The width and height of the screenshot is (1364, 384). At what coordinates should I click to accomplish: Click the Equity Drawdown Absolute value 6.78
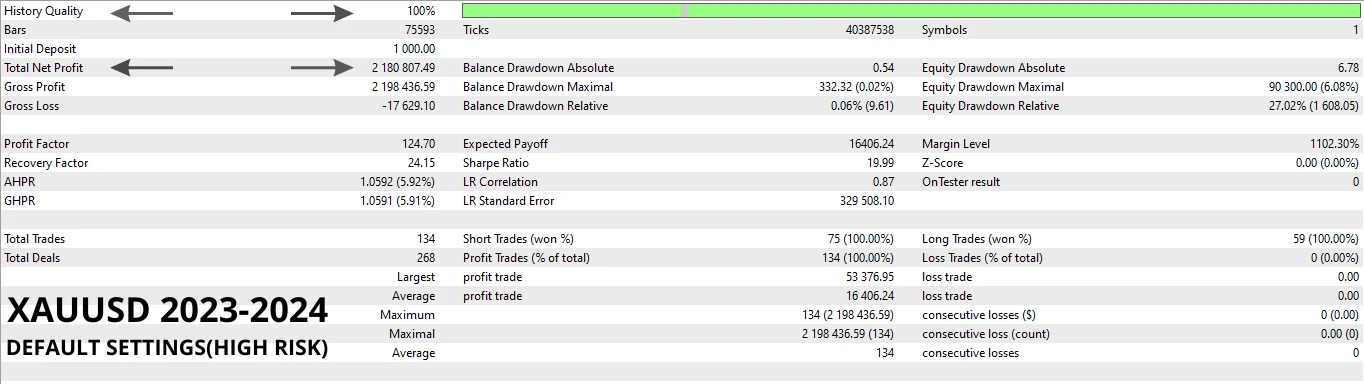coord(1348,68)
